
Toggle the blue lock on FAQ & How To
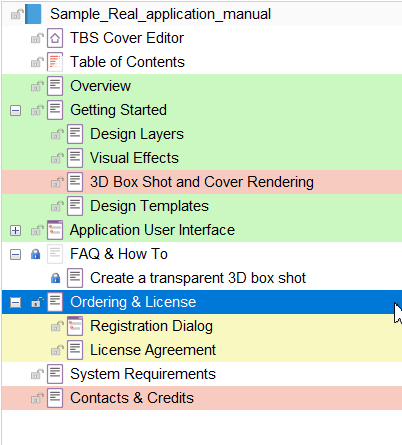click(35, 254)
